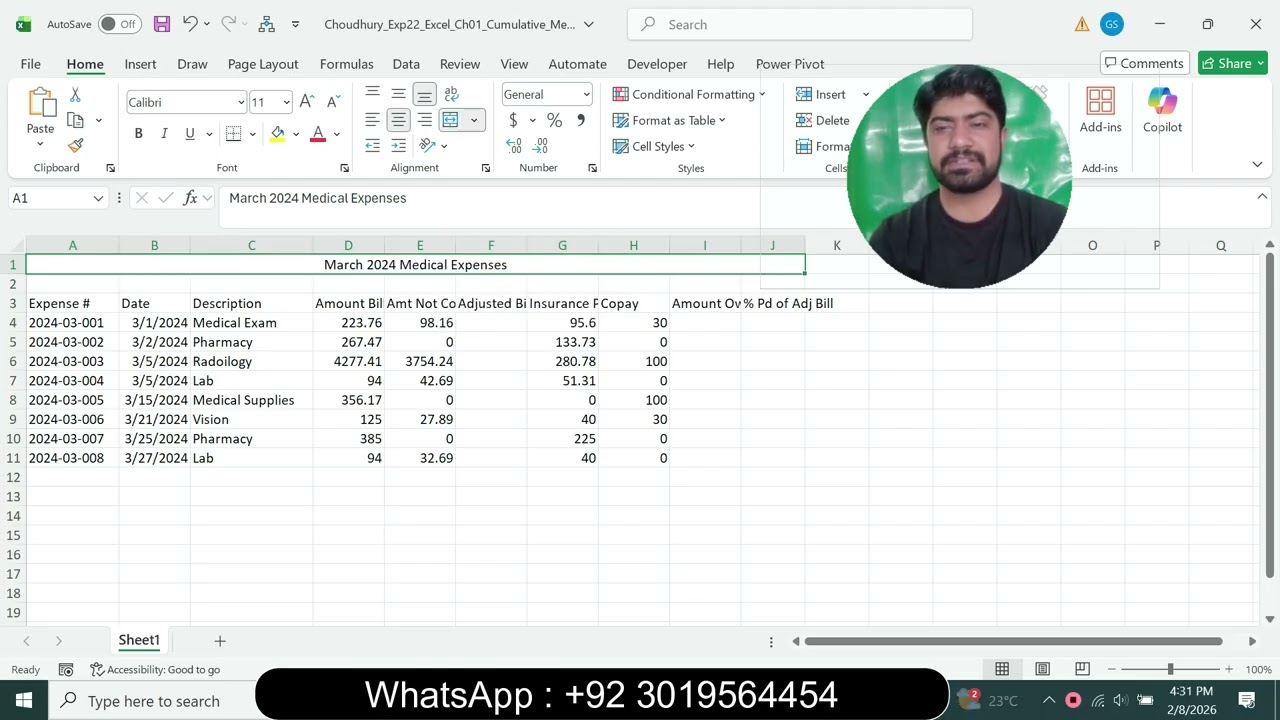Switch to the Data tab
Image resolution: width=1280 pixels, height=720 pixels.
tap(406, 64)
